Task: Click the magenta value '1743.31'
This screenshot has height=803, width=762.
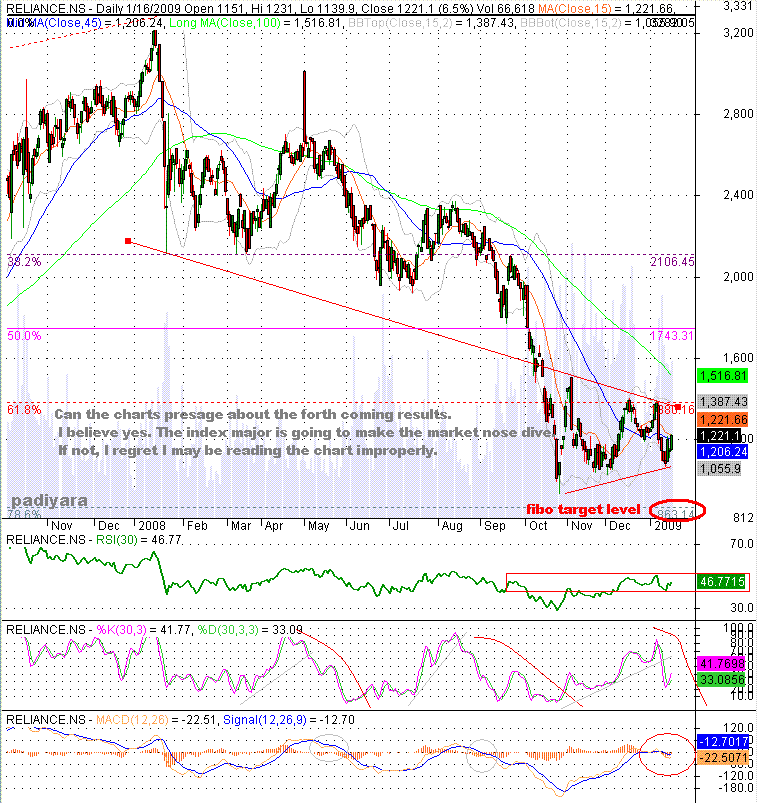Action: [672, 335]
